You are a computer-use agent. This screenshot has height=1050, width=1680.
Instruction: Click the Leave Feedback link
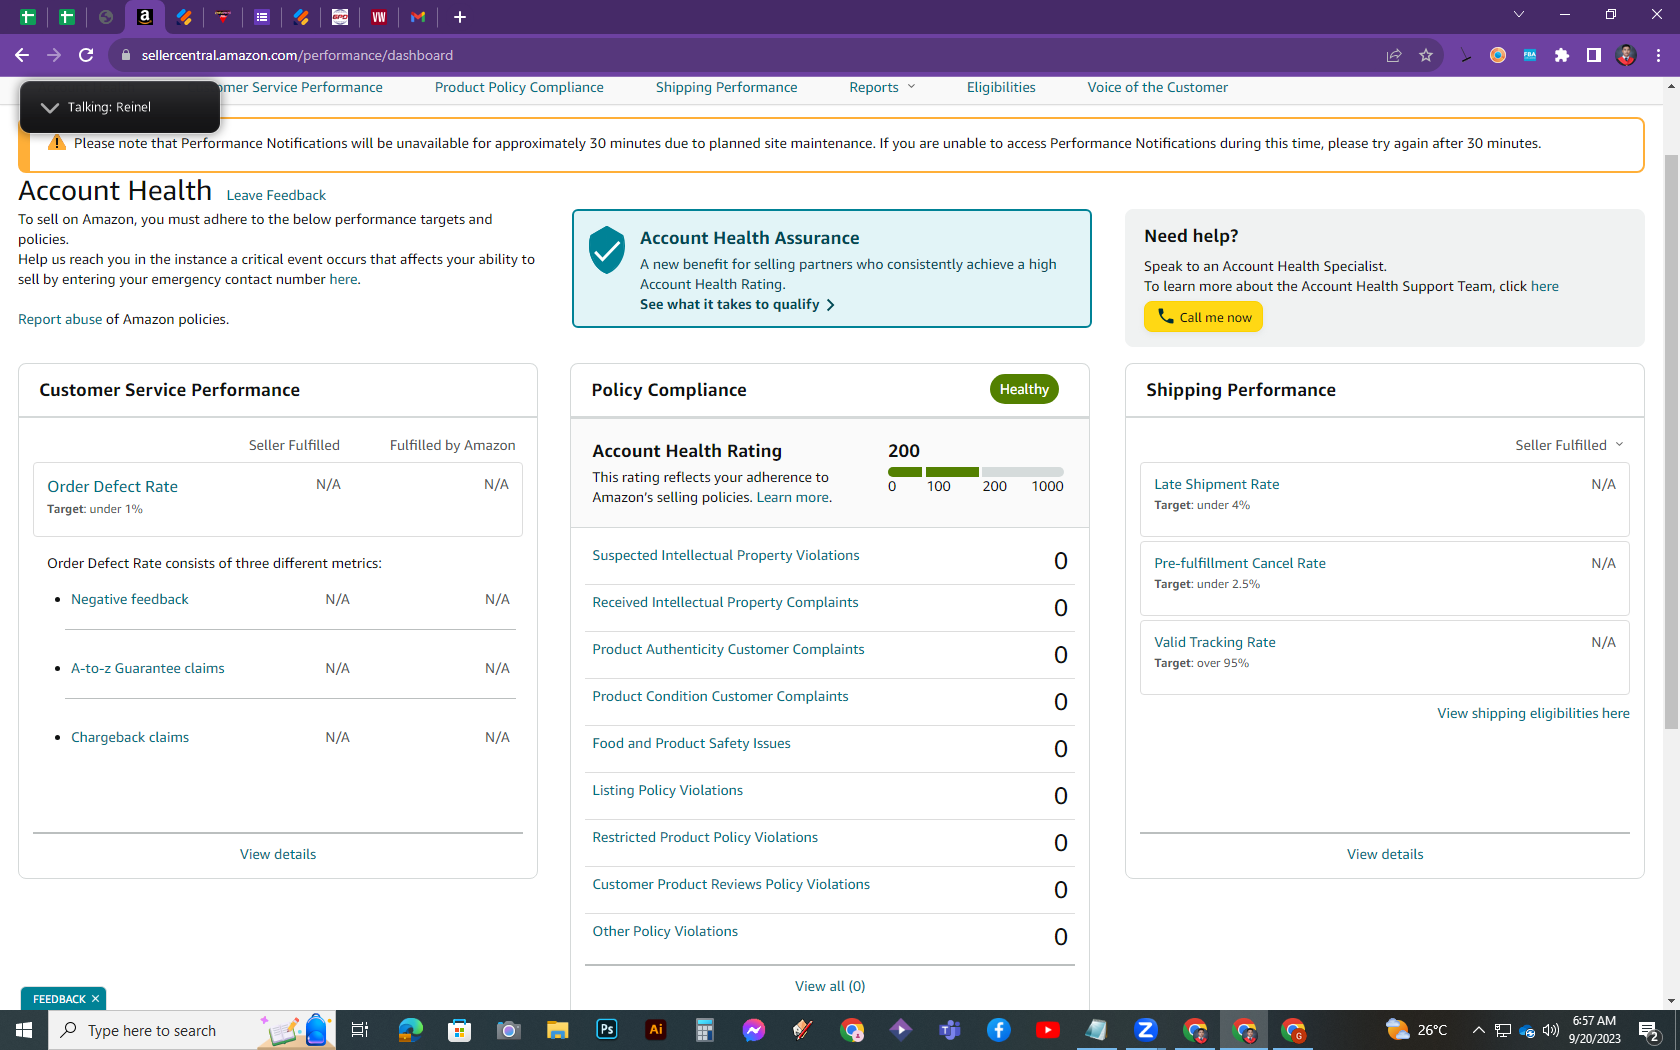point(276,195)
